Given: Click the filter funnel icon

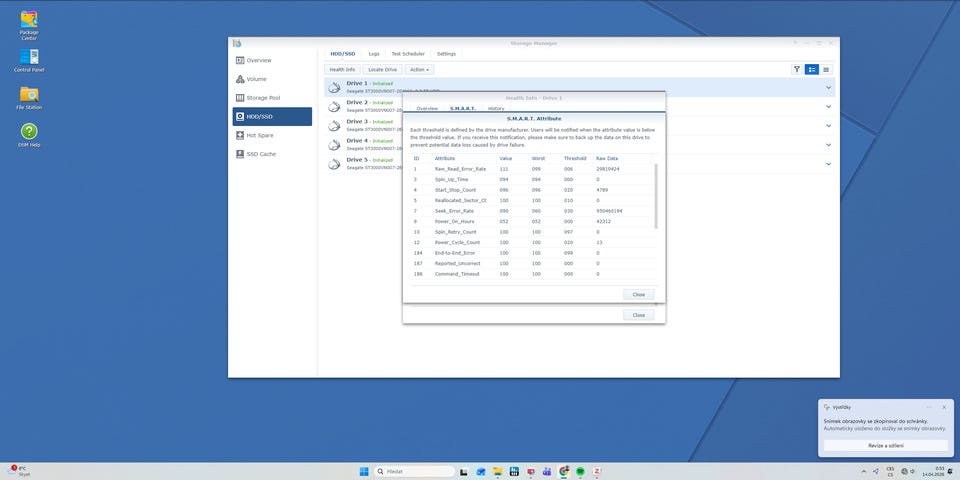Looking at the screenshot, I should coord(797,70).
